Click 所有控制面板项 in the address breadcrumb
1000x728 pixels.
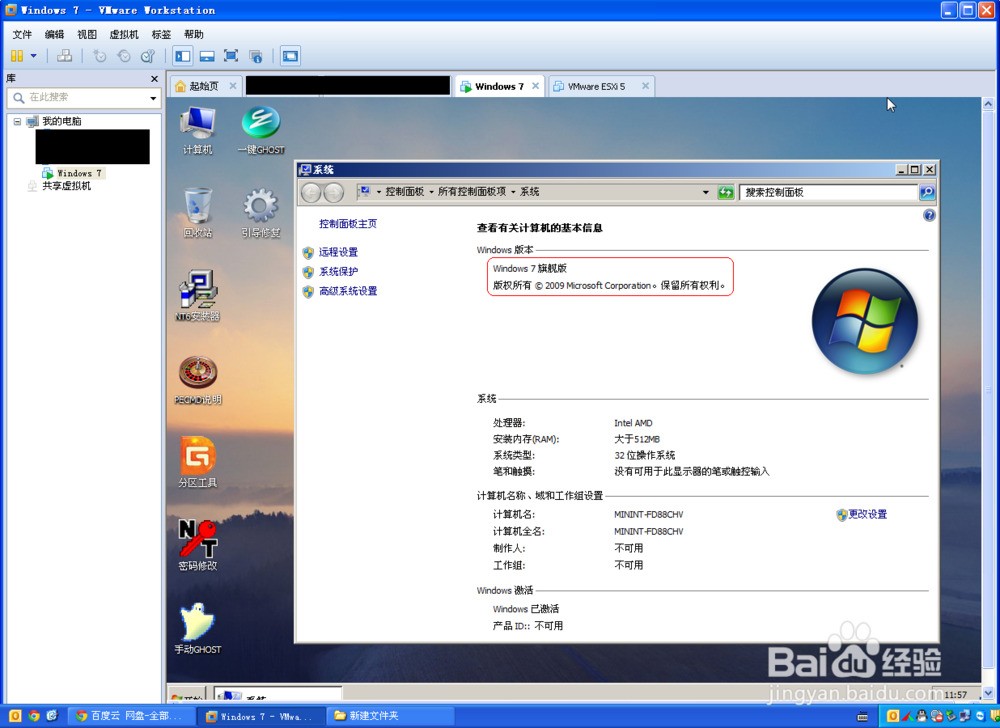472,192
